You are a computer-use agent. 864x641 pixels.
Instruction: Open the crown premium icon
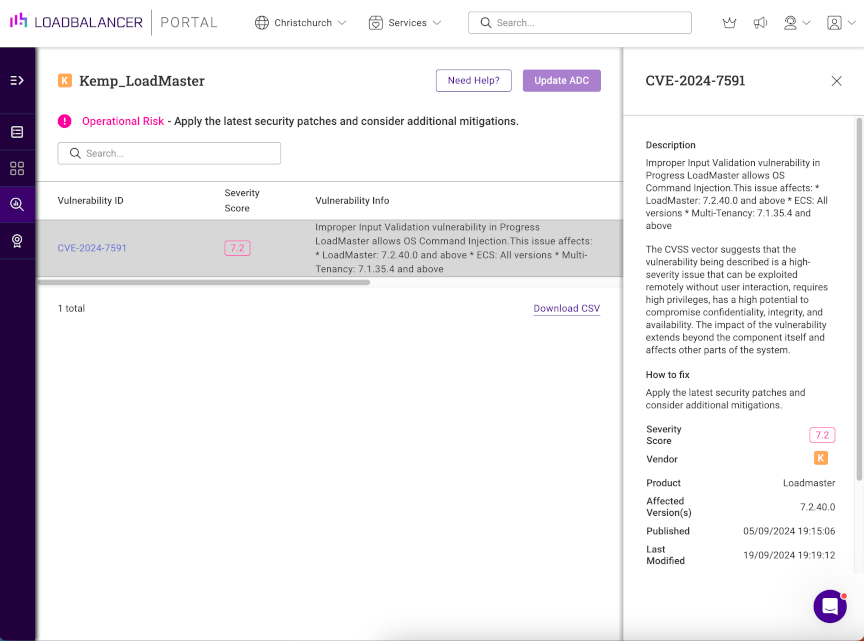pos(730,23)
